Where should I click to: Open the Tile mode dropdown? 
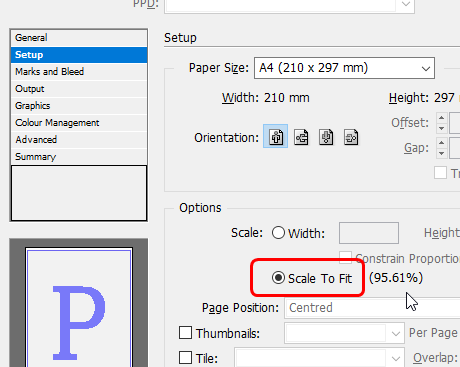click(x=319, y=358)
